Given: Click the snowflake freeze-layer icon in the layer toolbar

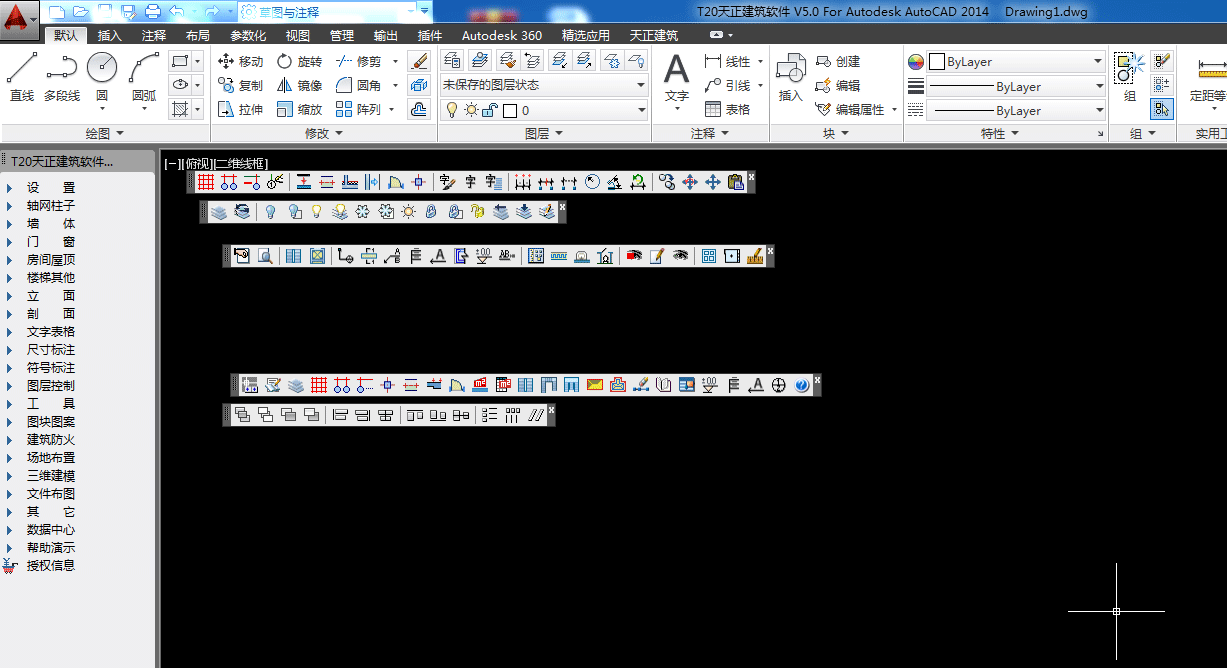Looking at the screenshot, I should 363,212.
